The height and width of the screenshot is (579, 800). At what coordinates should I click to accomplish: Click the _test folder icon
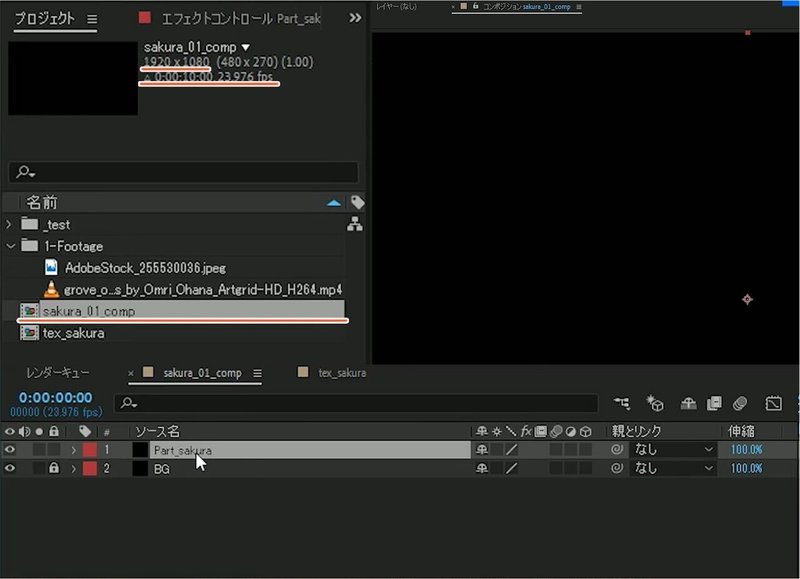click(x=30, y=224)
